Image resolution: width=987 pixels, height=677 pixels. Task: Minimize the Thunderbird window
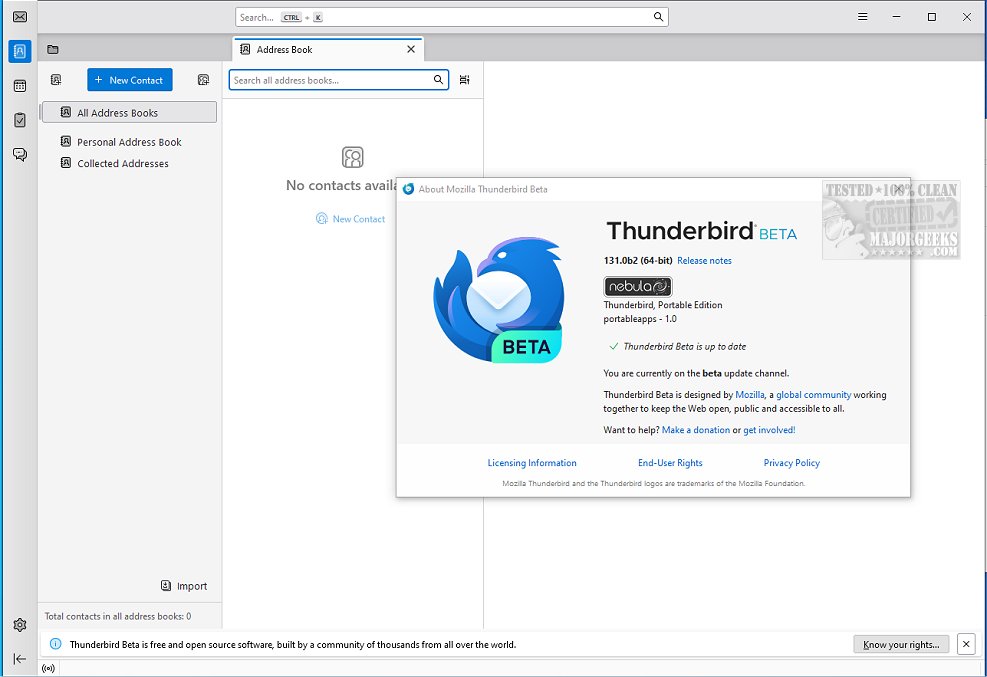897,17
